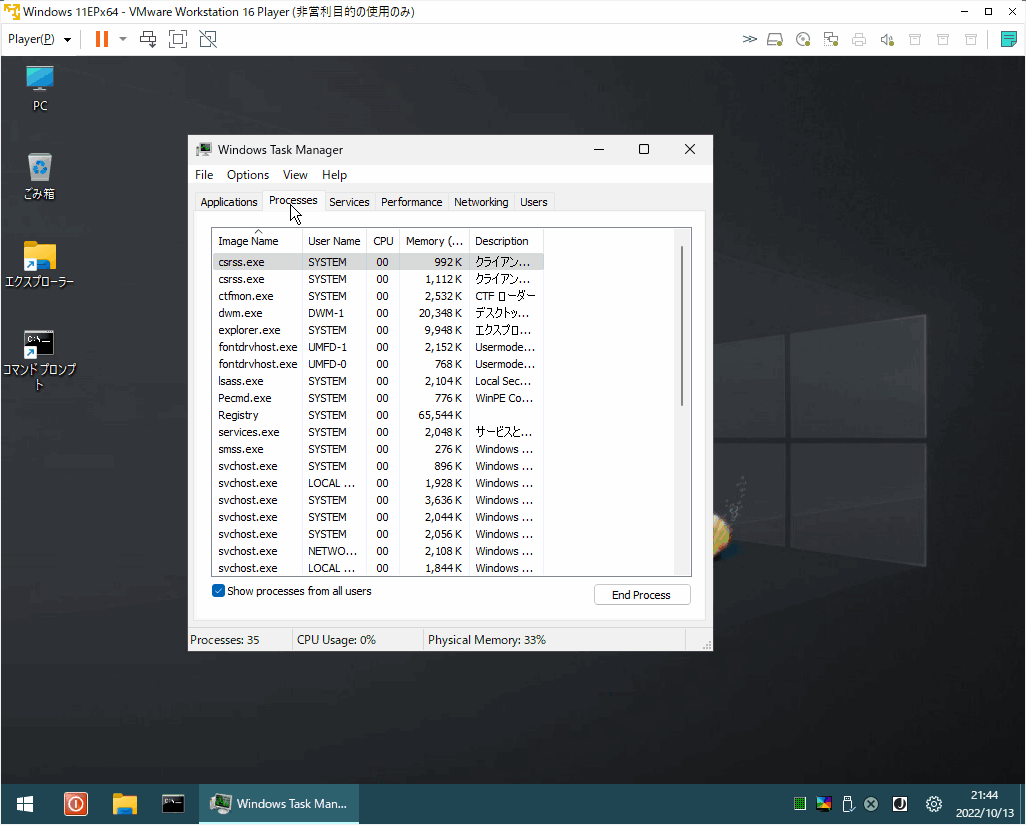Click the CD/DVD drive icon on VMware toolbar
The height and width of the screenshot is (825, 1026).
(803, 39)
